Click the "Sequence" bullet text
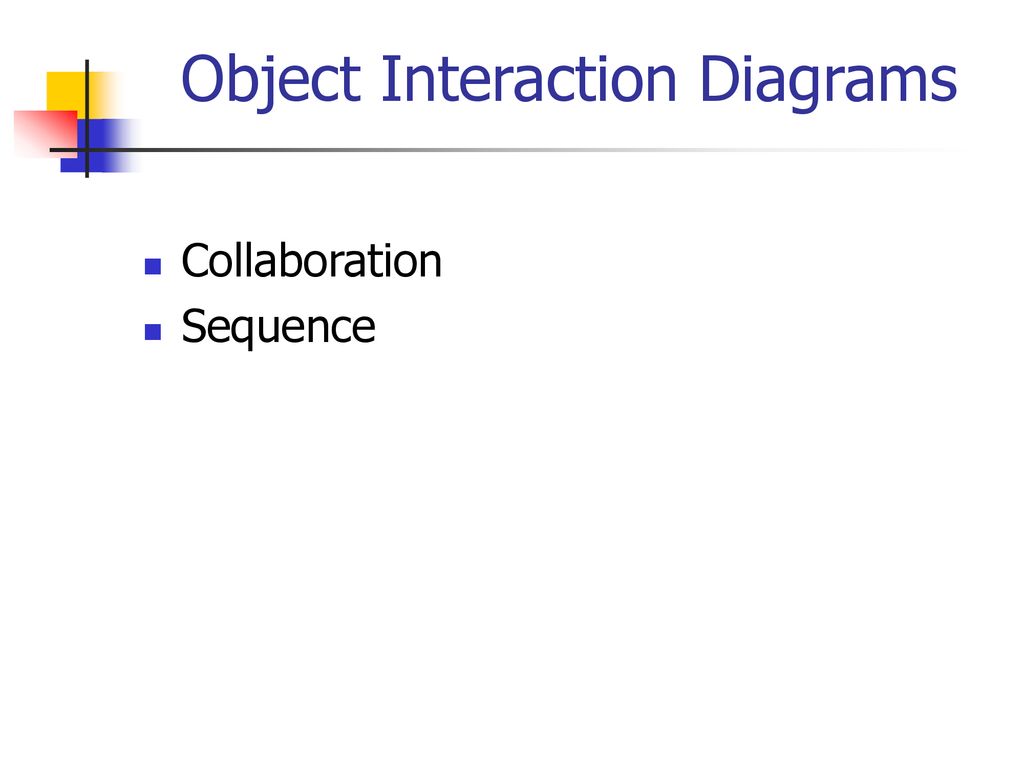Image resolution: width=1024 pixels, height=768 pixels. [278, 327]
